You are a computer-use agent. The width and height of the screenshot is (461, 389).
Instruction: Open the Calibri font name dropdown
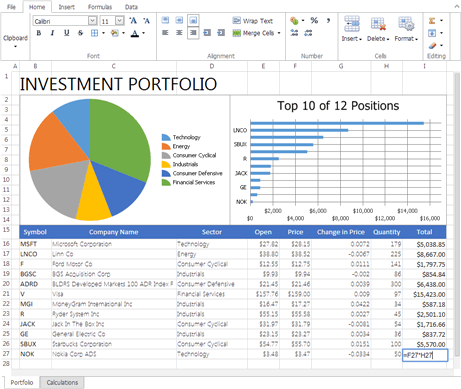[93, 21]
